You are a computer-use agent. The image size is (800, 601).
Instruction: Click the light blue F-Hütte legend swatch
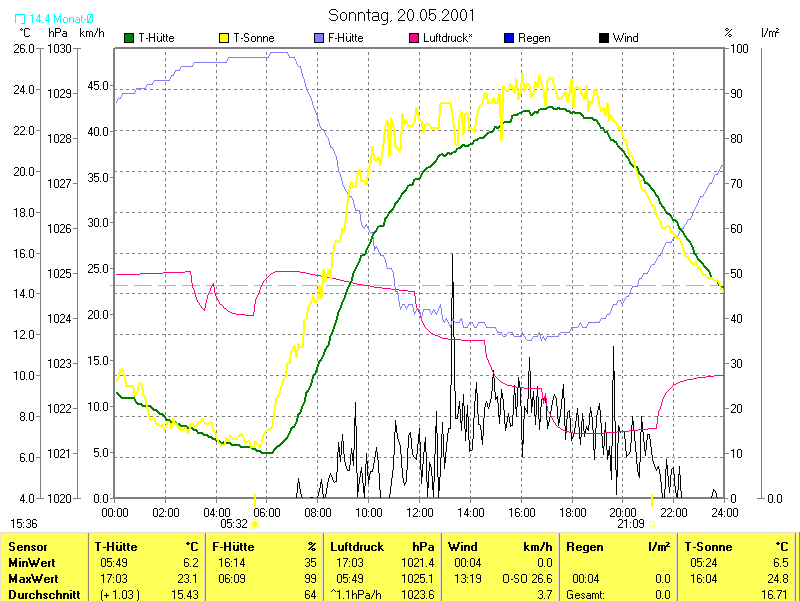[319, 38]
